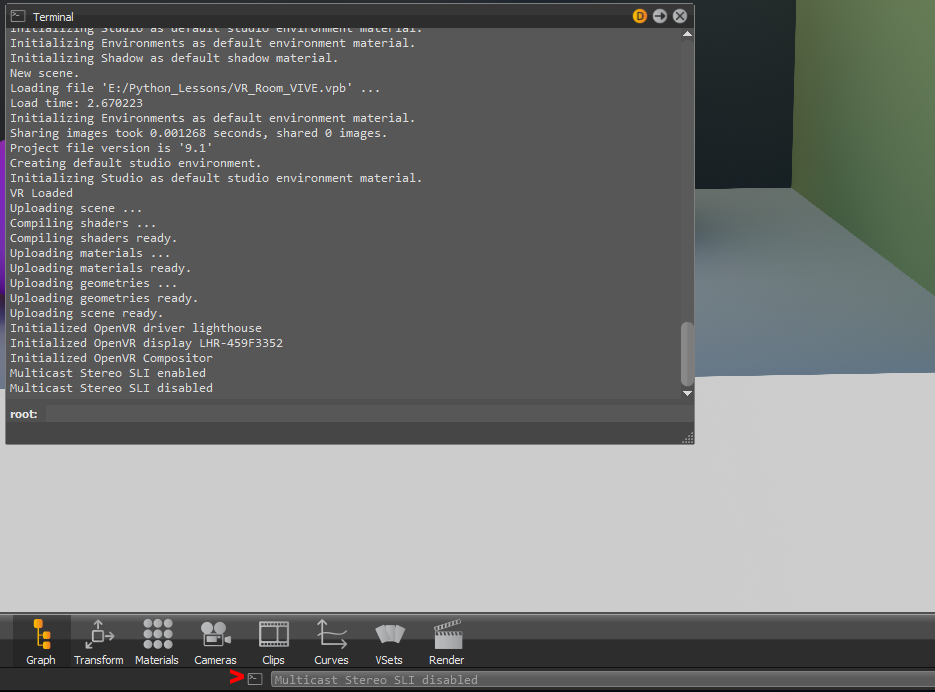Click the terminal scrollbar up arrow
This screenshot has width=935, height=692.
pyautogui.click(x=687, y=34)
